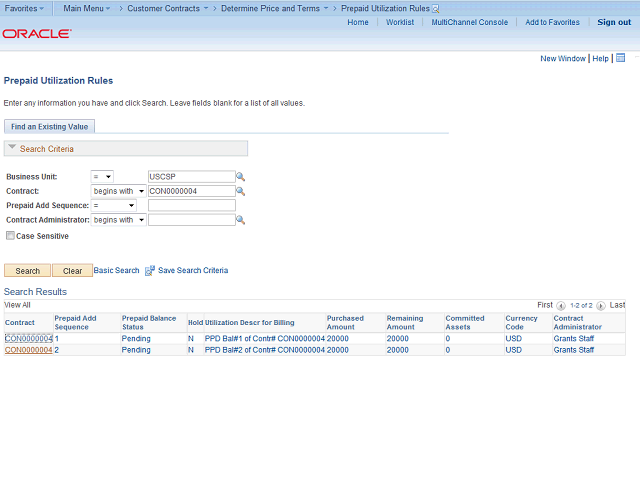
Task: Sort by Prepaid Balance Status column header
Action: tap(149, 322)
